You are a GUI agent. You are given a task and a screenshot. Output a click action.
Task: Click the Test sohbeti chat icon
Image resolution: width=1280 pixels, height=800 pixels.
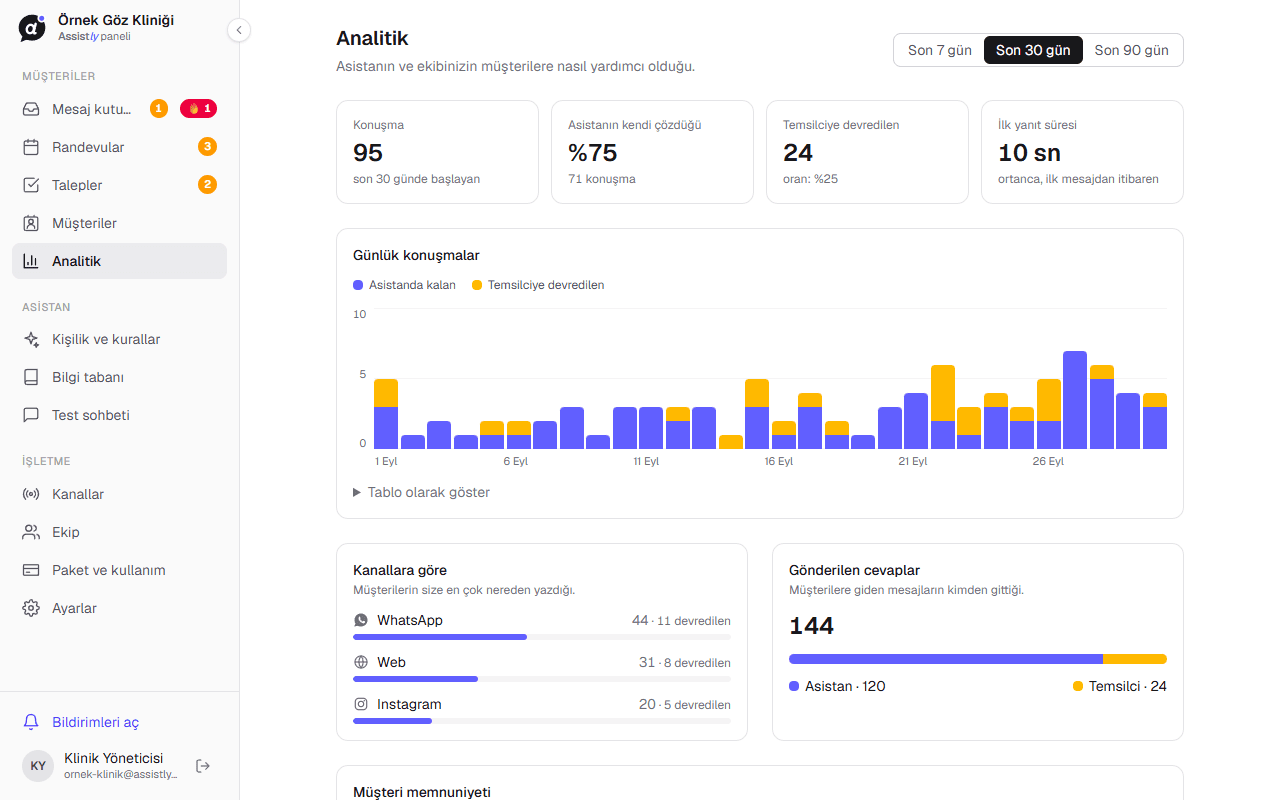pos(32,415)
